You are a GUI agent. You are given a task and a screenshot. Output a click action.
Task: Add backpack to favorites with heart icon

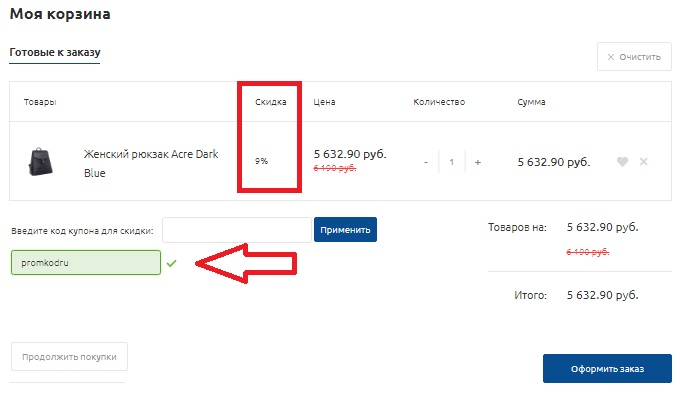(x=622, y=162)
